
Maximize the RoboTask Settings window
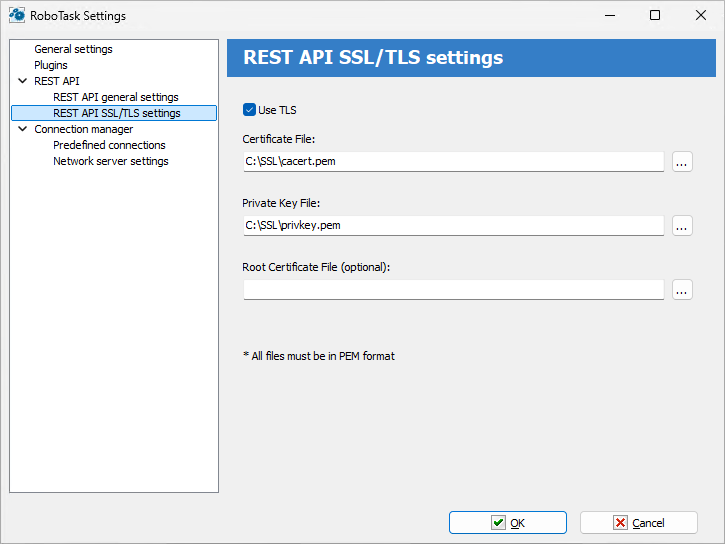coord(655,15)
